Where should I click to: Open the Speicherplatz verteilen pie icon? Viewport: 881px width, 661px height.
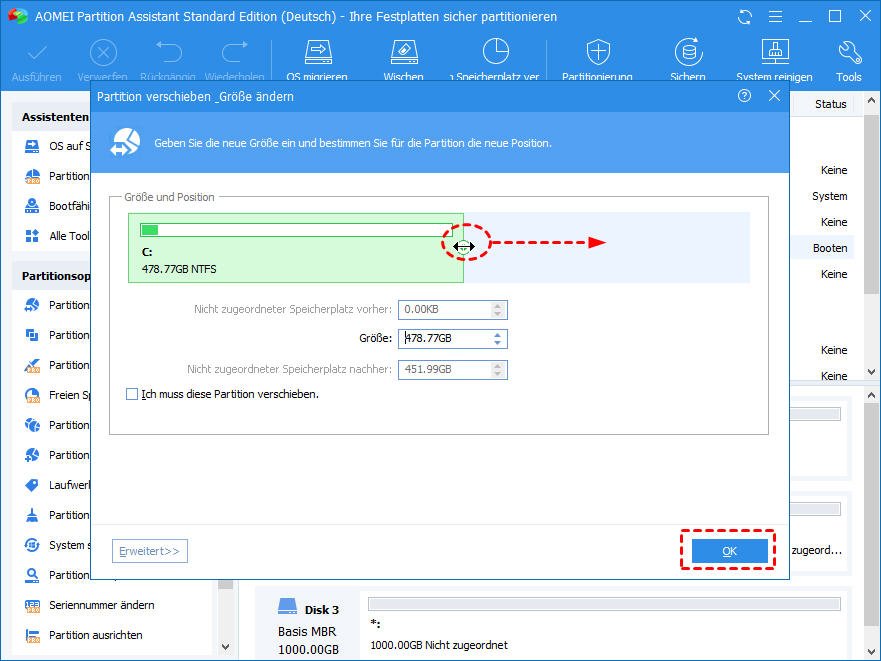click(496, 52)
